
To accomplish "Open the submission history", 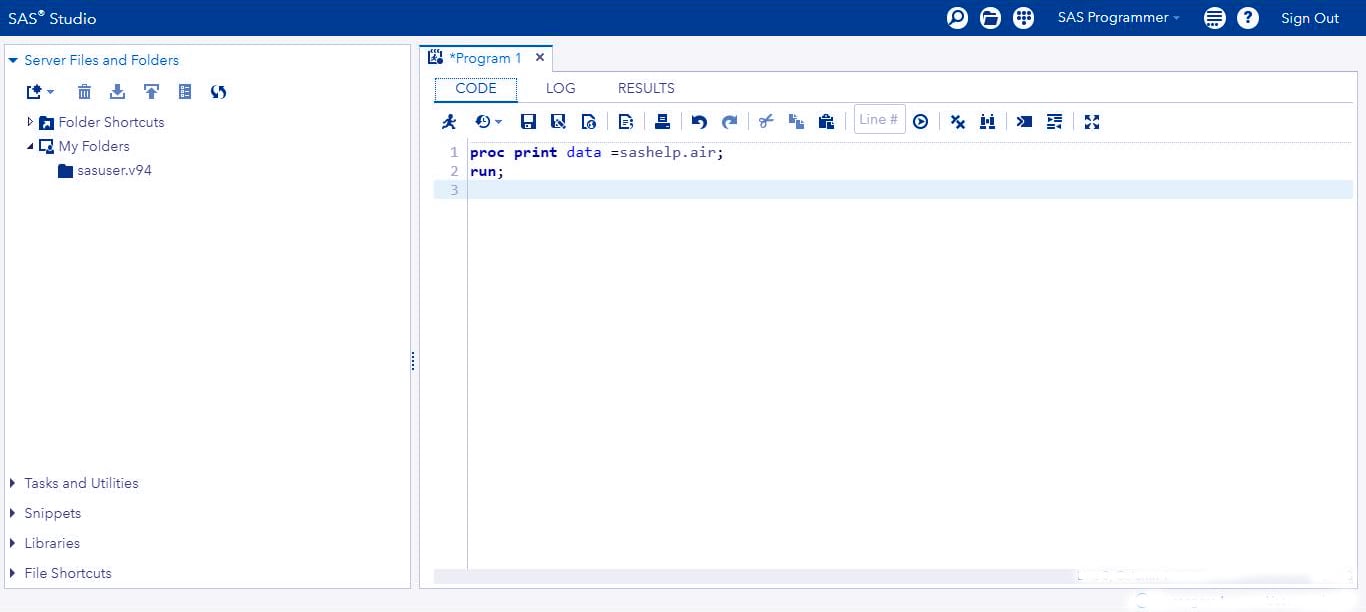I will (x=483, y=120).
